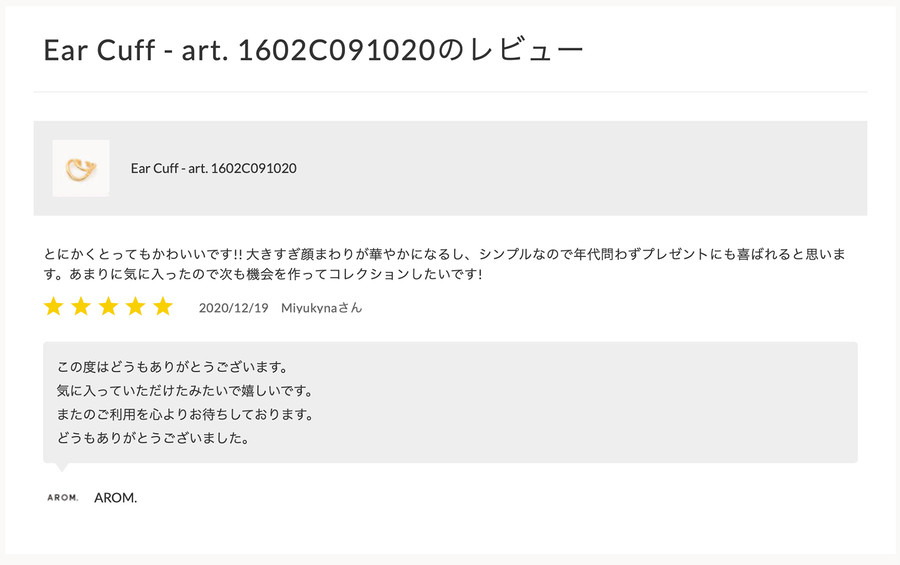Click the small AROM. shop logo
Screen dimensions: 900x565
pos(63,498)
